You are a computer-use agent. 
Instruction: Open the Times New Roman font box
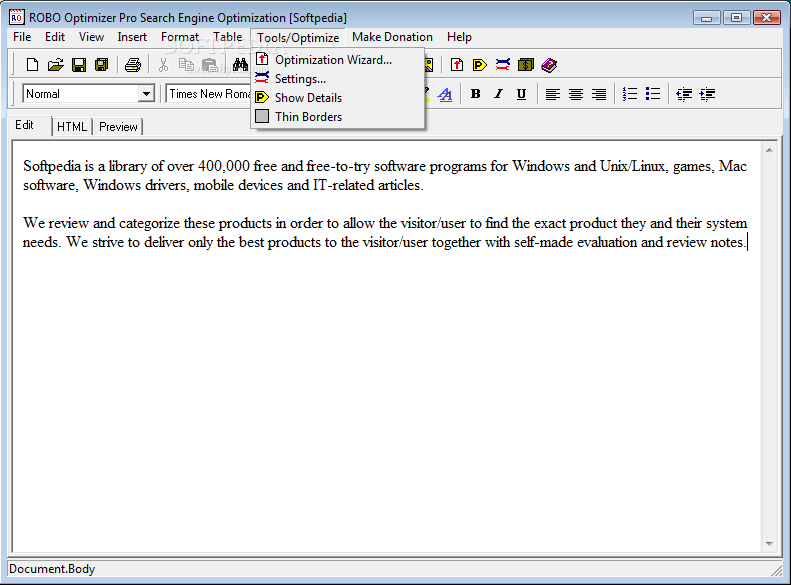point(209,94)
